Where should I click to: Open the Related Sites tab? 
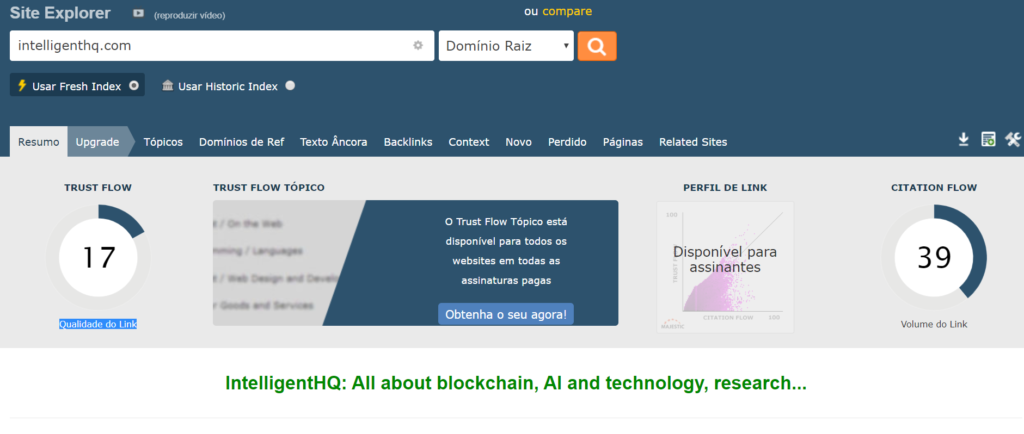click(693, 142)
